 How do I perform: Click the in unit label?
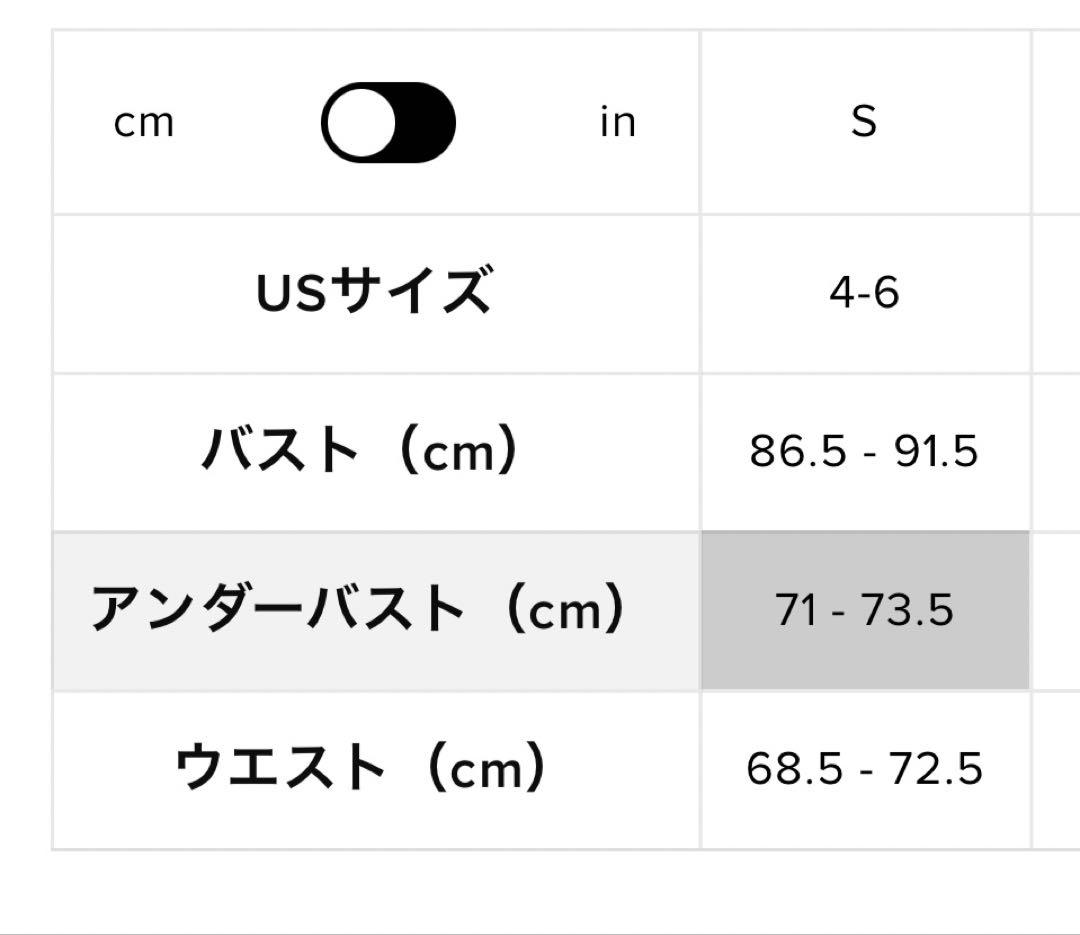click(620, 122)
